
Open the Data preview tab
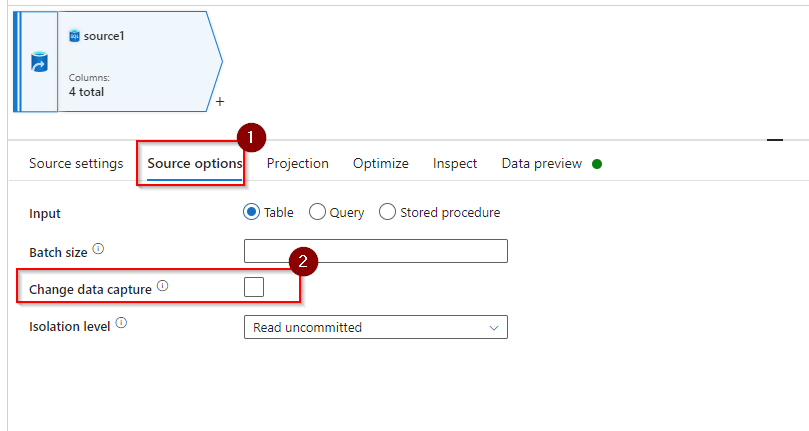click(542, 164)
